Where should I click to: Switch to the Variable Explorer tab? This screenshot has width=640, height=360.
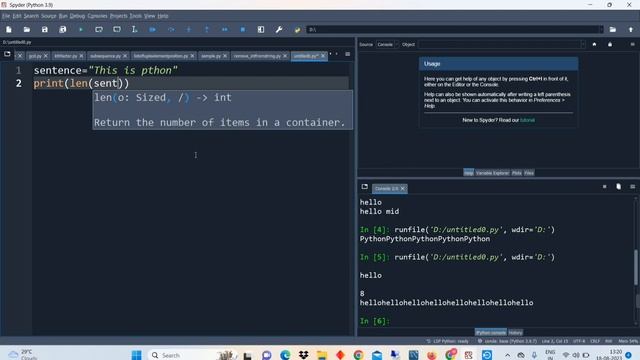[x=492, y=173]
